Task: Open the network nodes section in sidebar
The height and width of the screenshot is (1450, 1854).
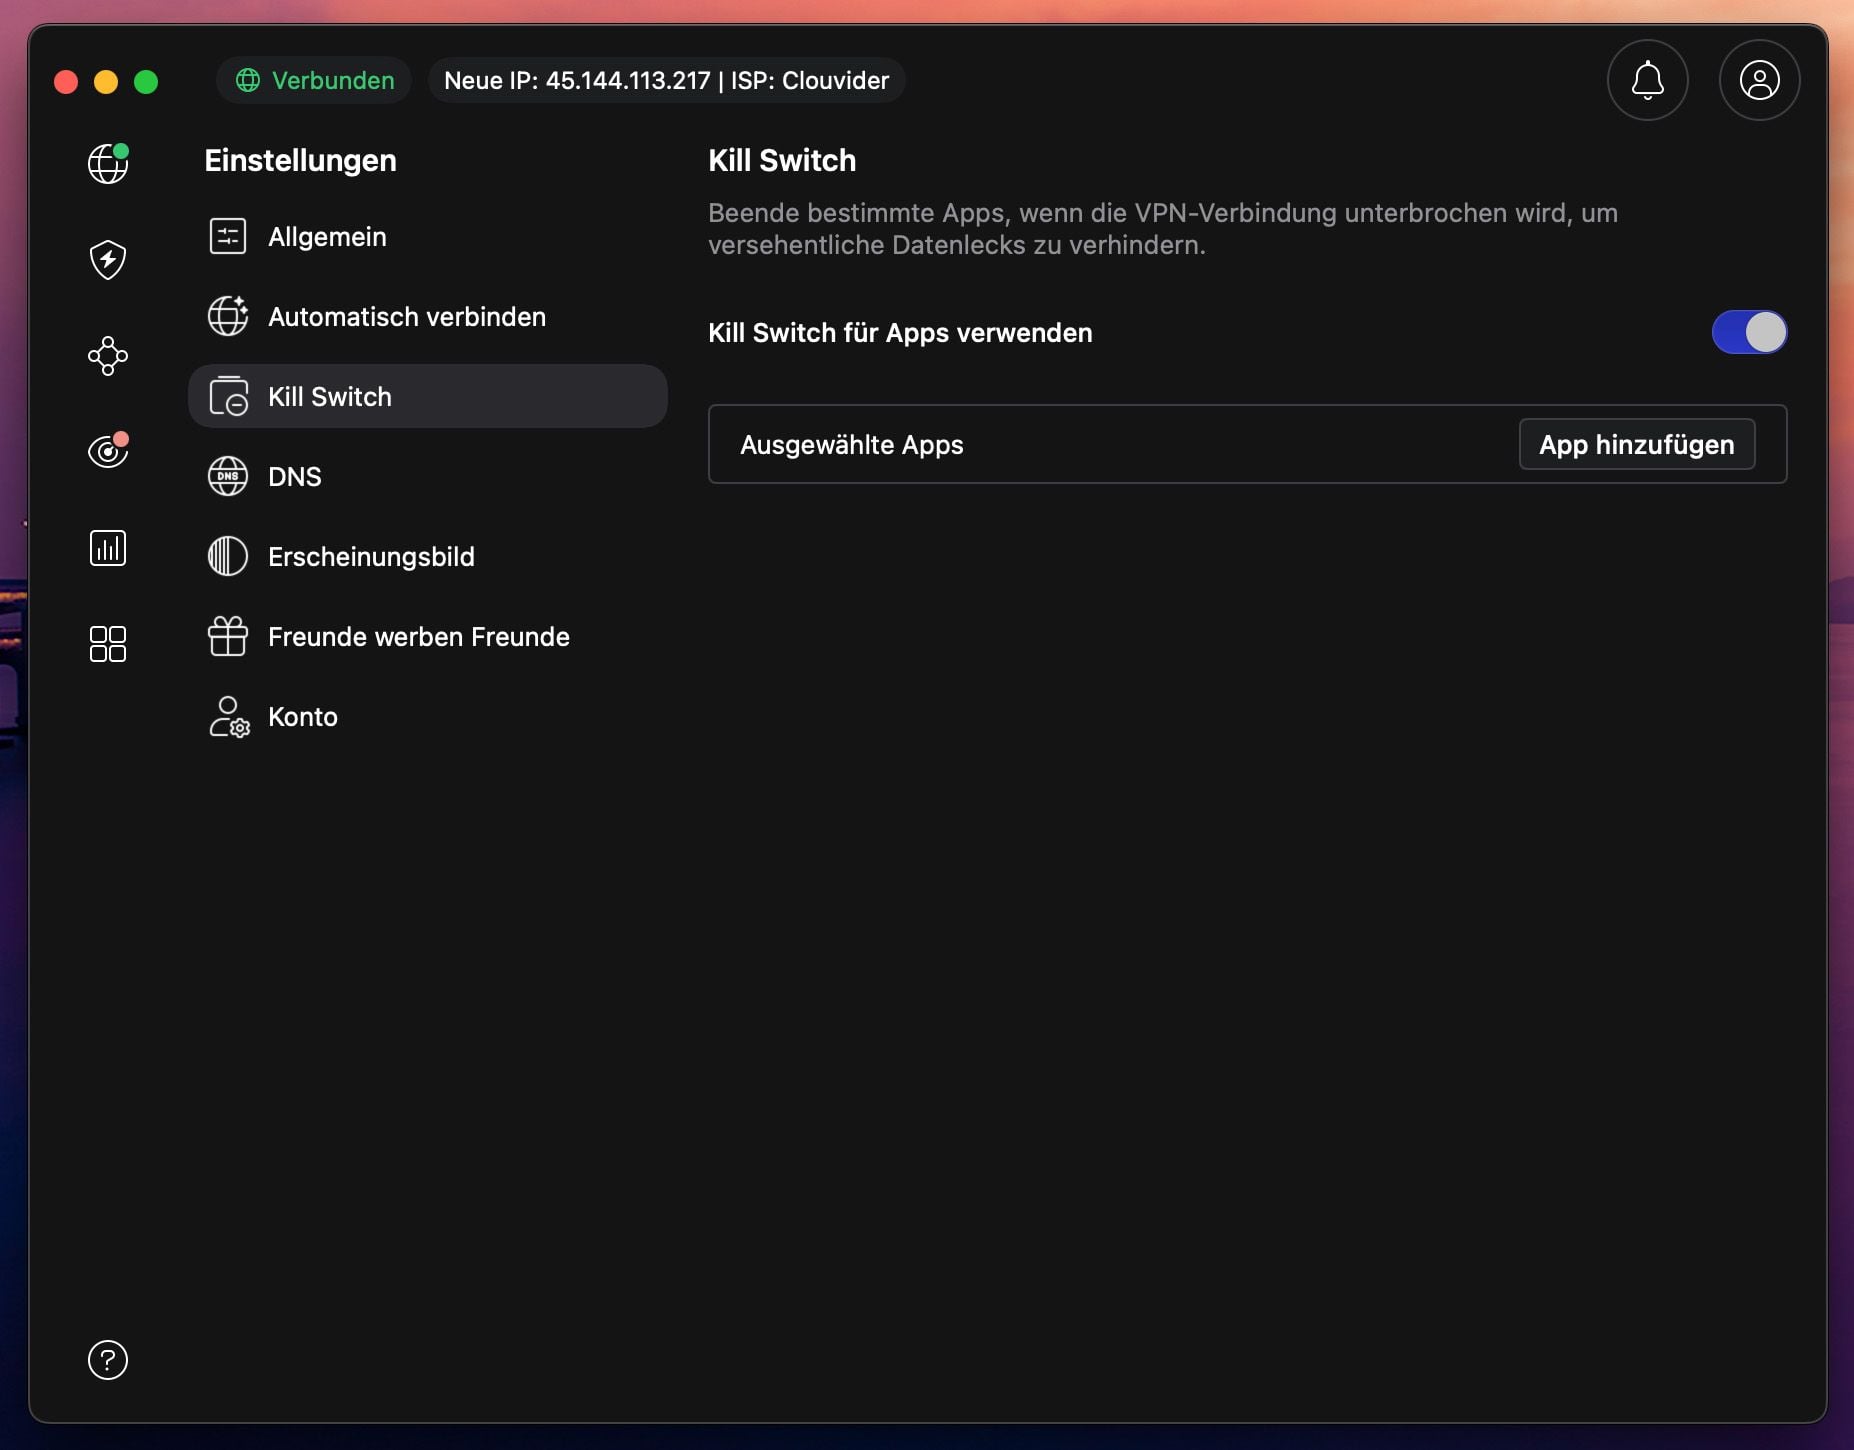Action: [108, 357]
